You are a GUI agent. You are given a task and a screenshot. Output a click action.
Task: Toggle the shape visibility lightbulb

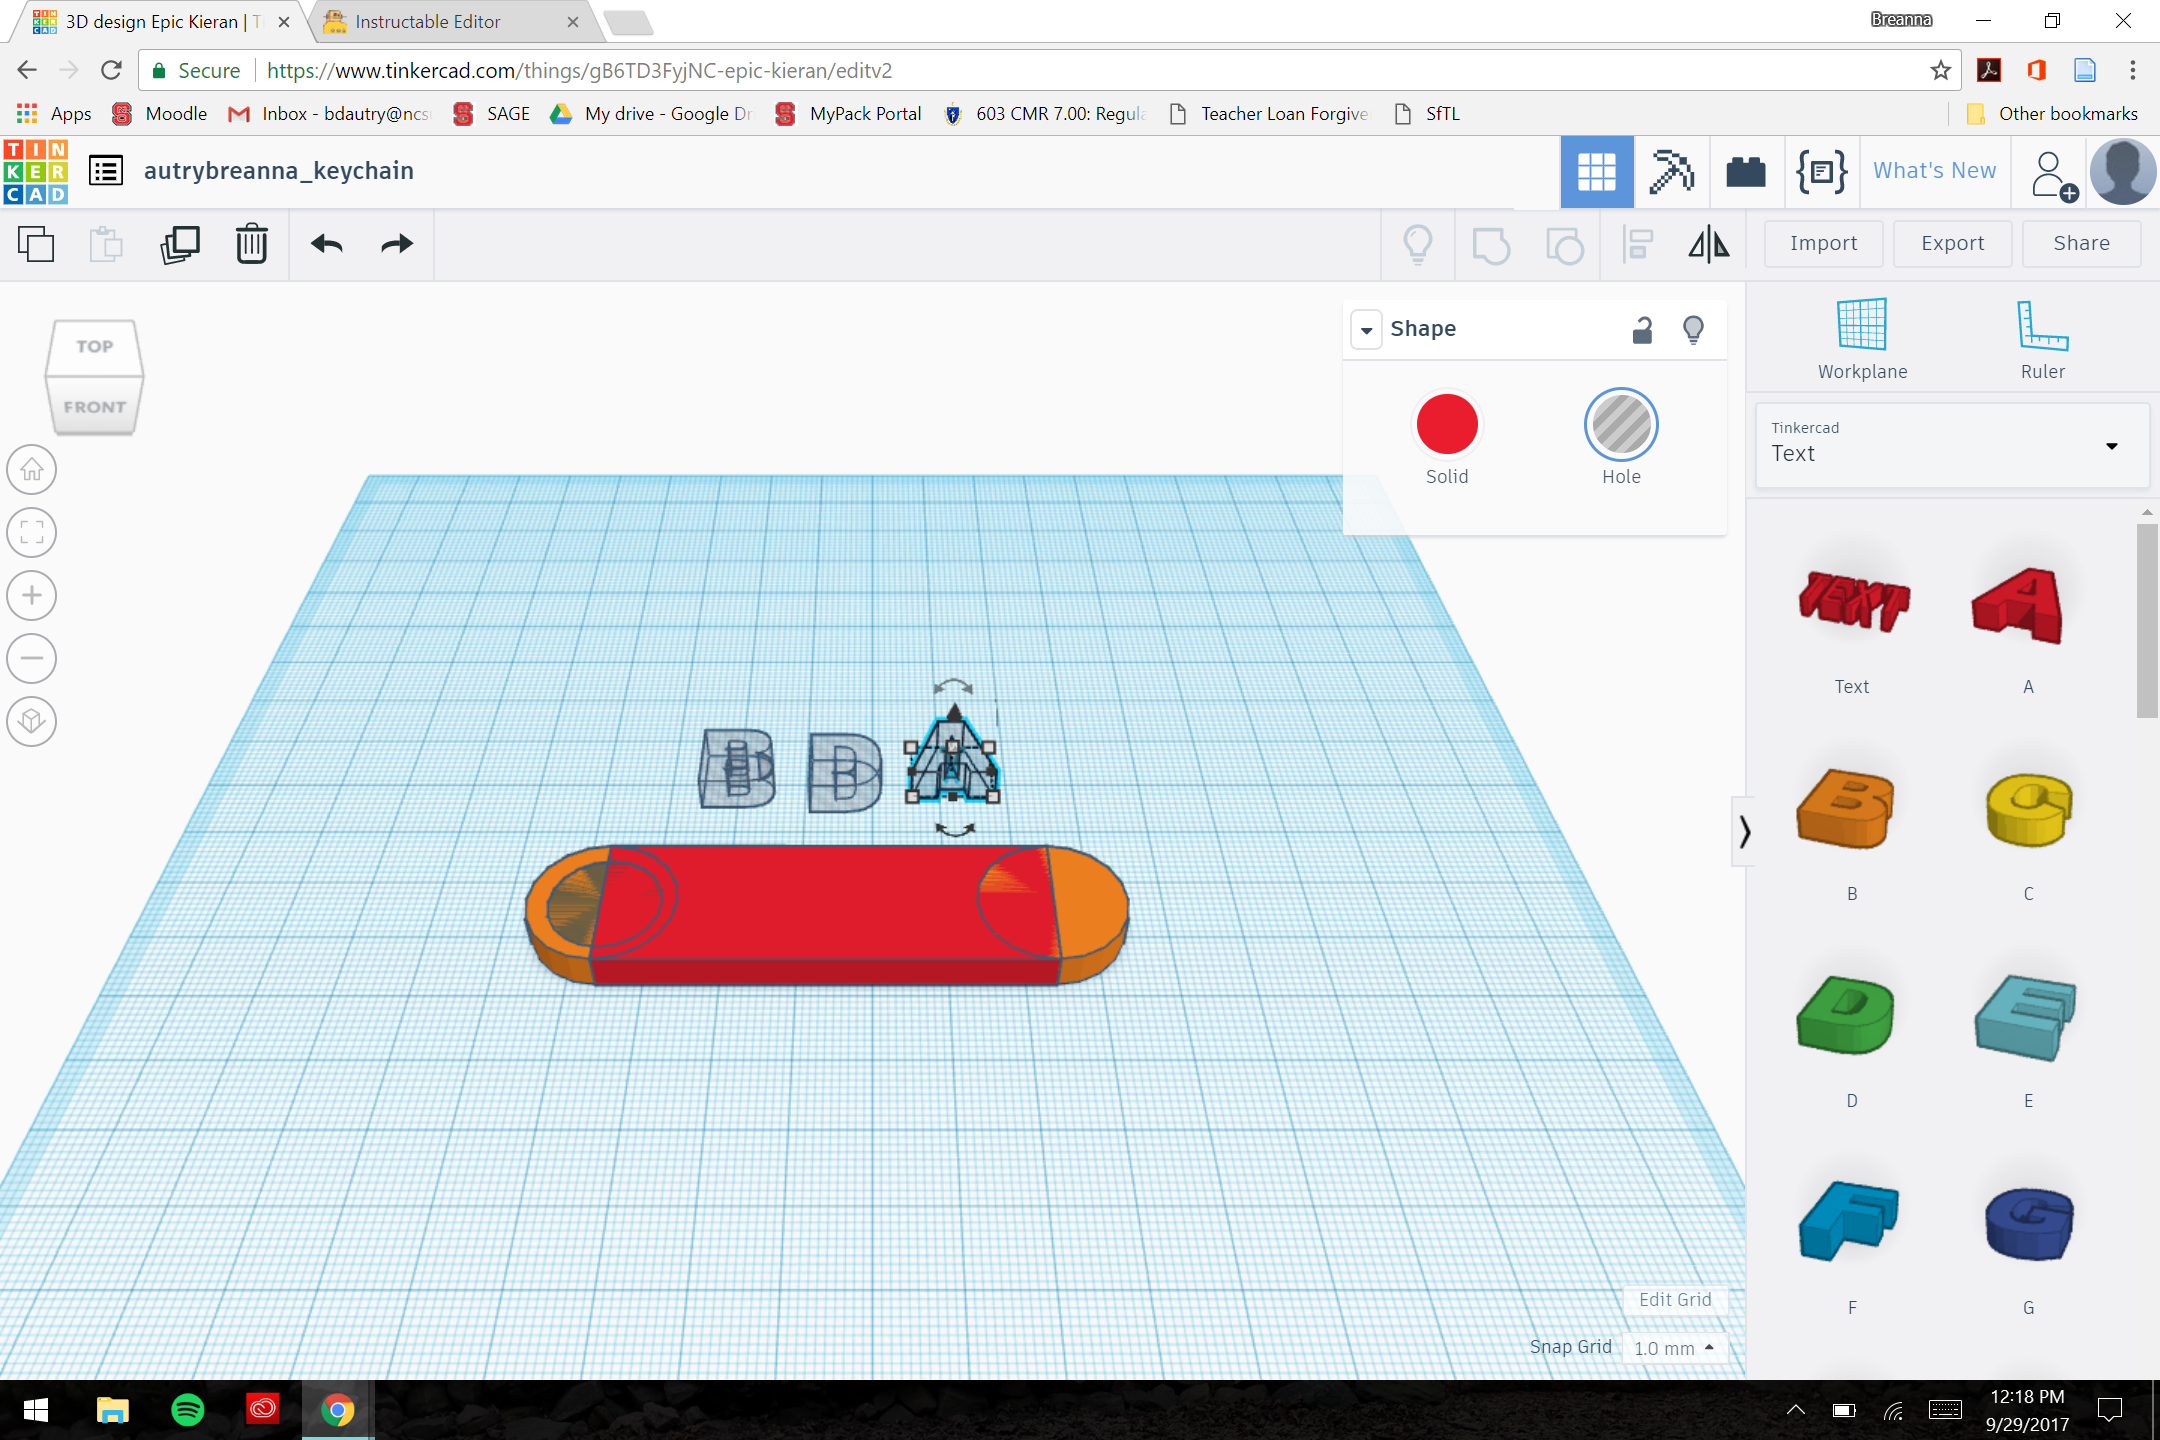pyautogui.click(x=1693, y=329)
